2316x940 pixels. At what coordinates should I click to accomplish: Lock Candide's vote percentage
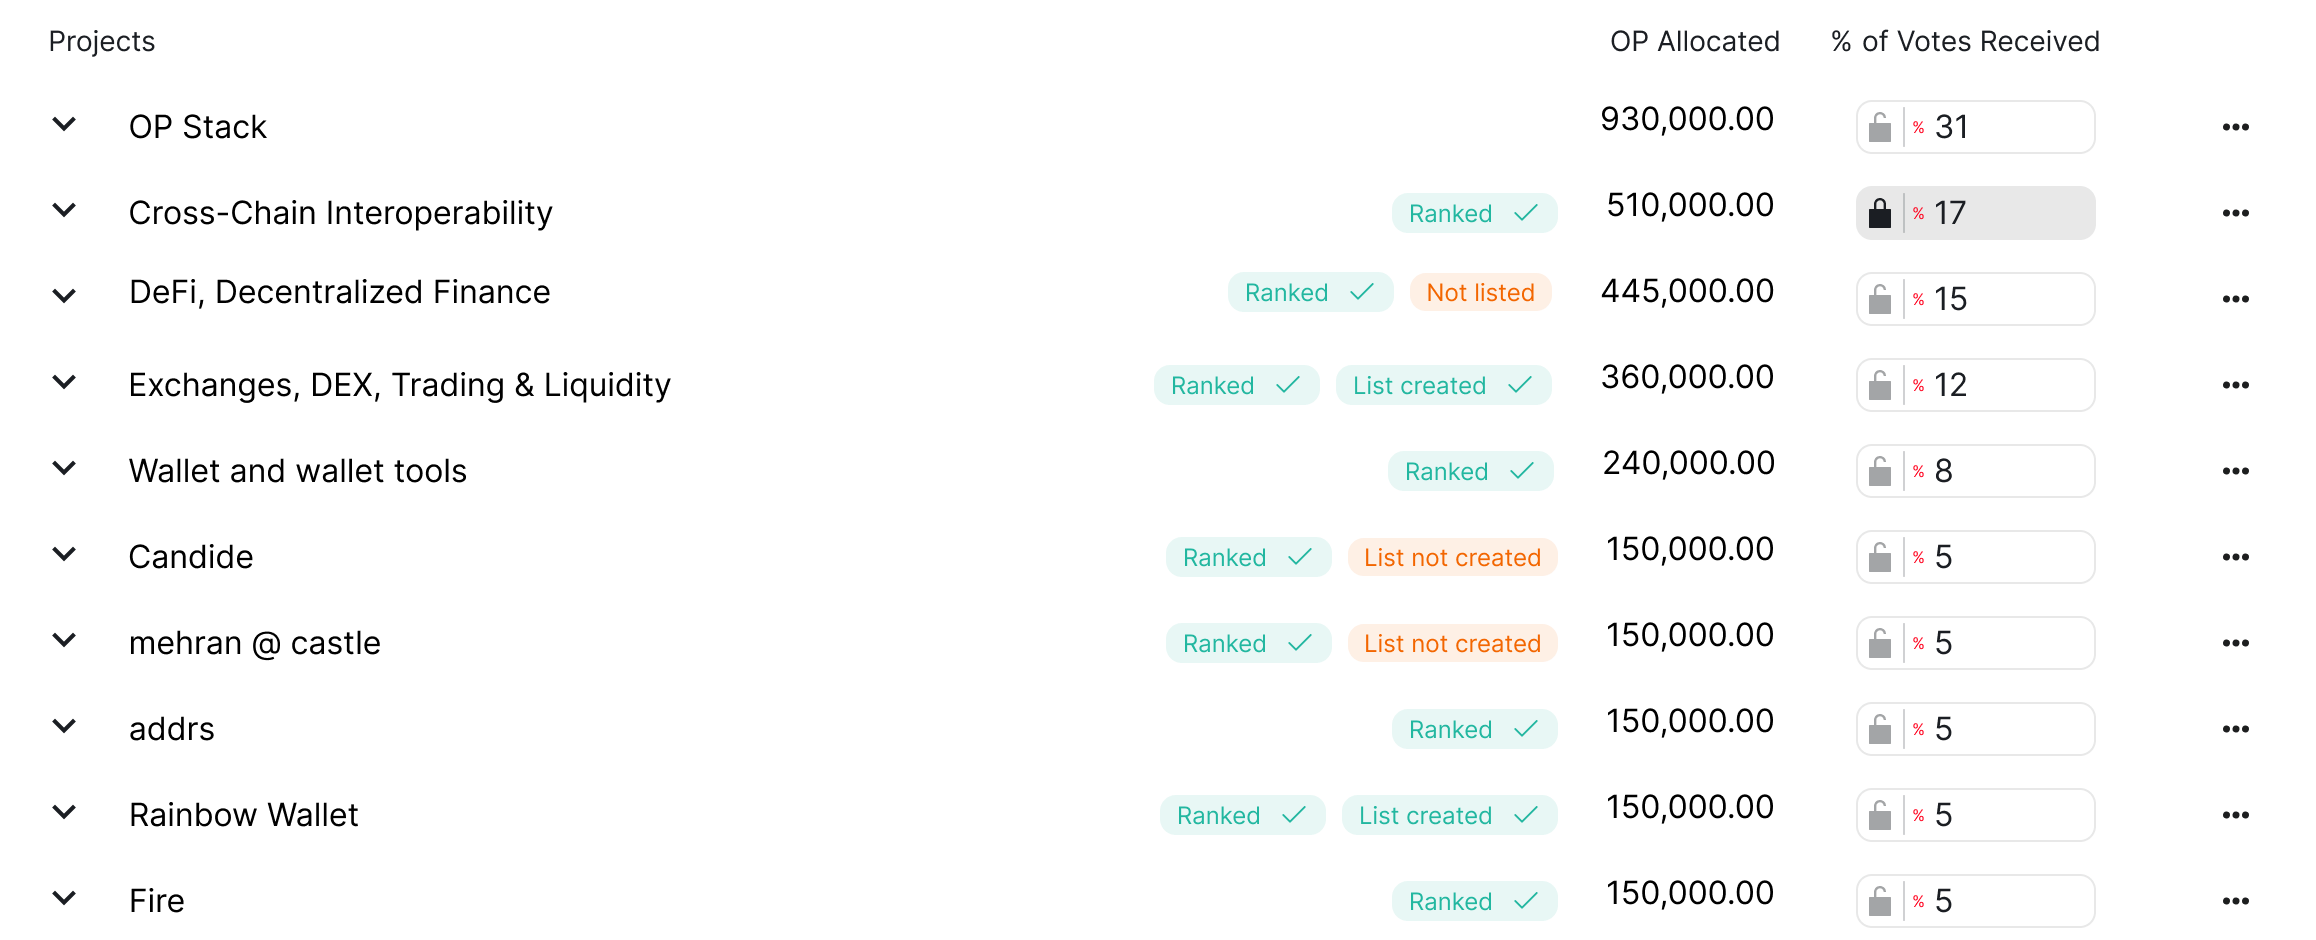(x=1880, y=556)
